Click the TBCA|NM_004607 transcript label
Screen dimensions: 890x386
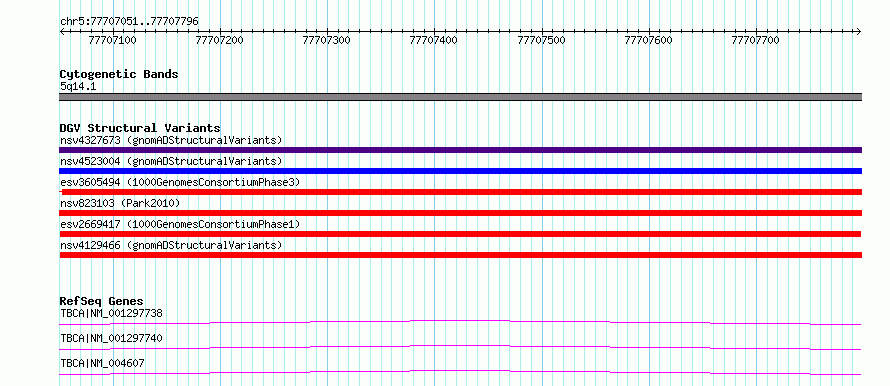pos(103,363)
